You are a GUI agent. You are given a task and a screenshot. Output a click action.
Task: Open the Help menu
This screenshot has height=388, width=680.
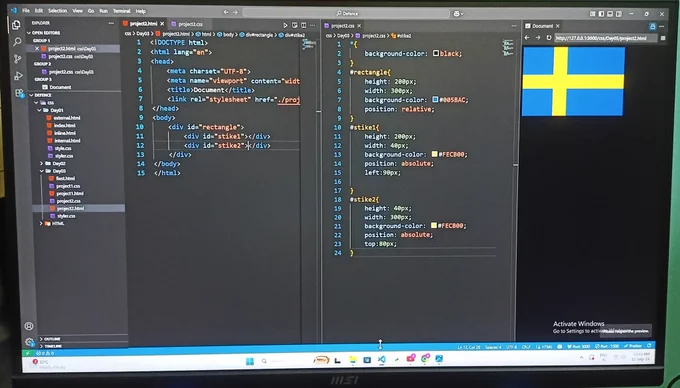click(141, 11)
